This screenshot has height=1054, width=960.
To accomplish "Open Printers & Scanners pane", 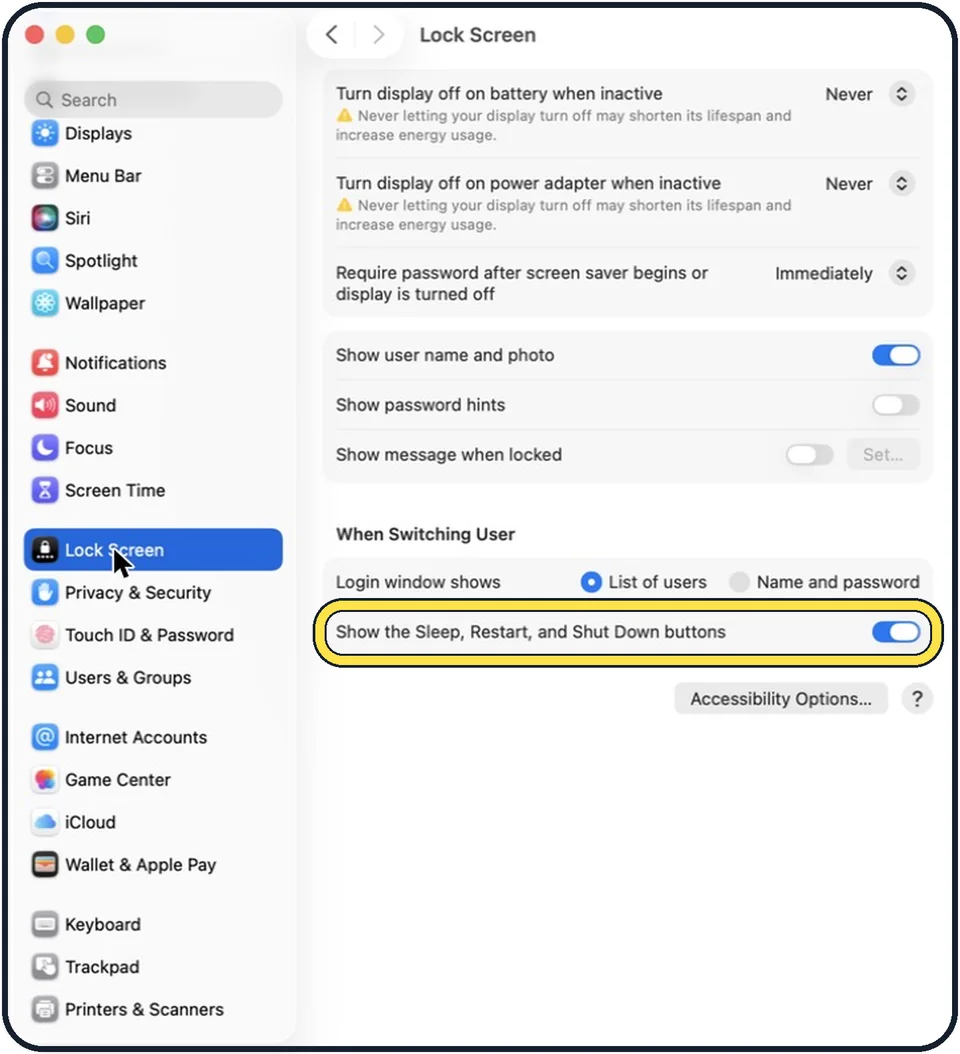I will pyautogui.click(x=153, y=1010).
